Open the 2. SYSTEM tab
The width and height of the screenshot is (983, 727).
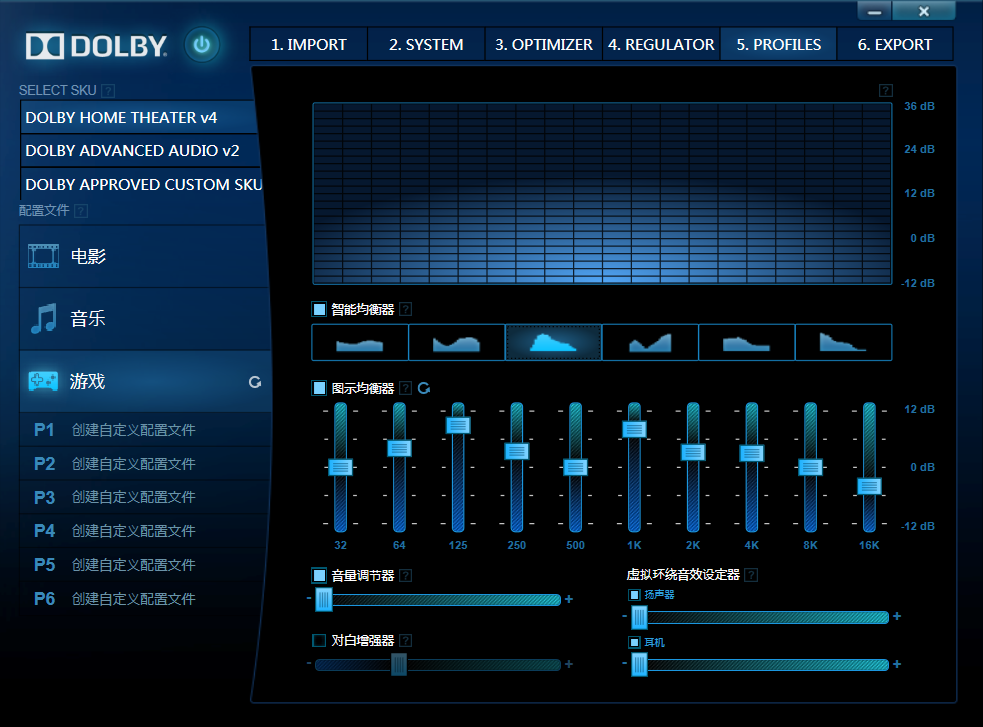[426, 44]
